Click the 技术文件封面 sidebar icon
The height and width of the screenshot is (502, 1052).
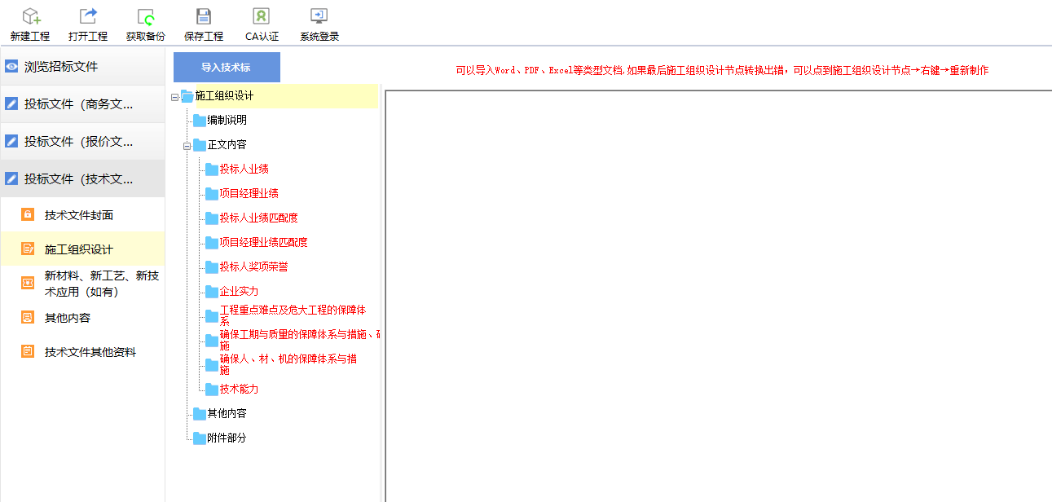point(28,215)
